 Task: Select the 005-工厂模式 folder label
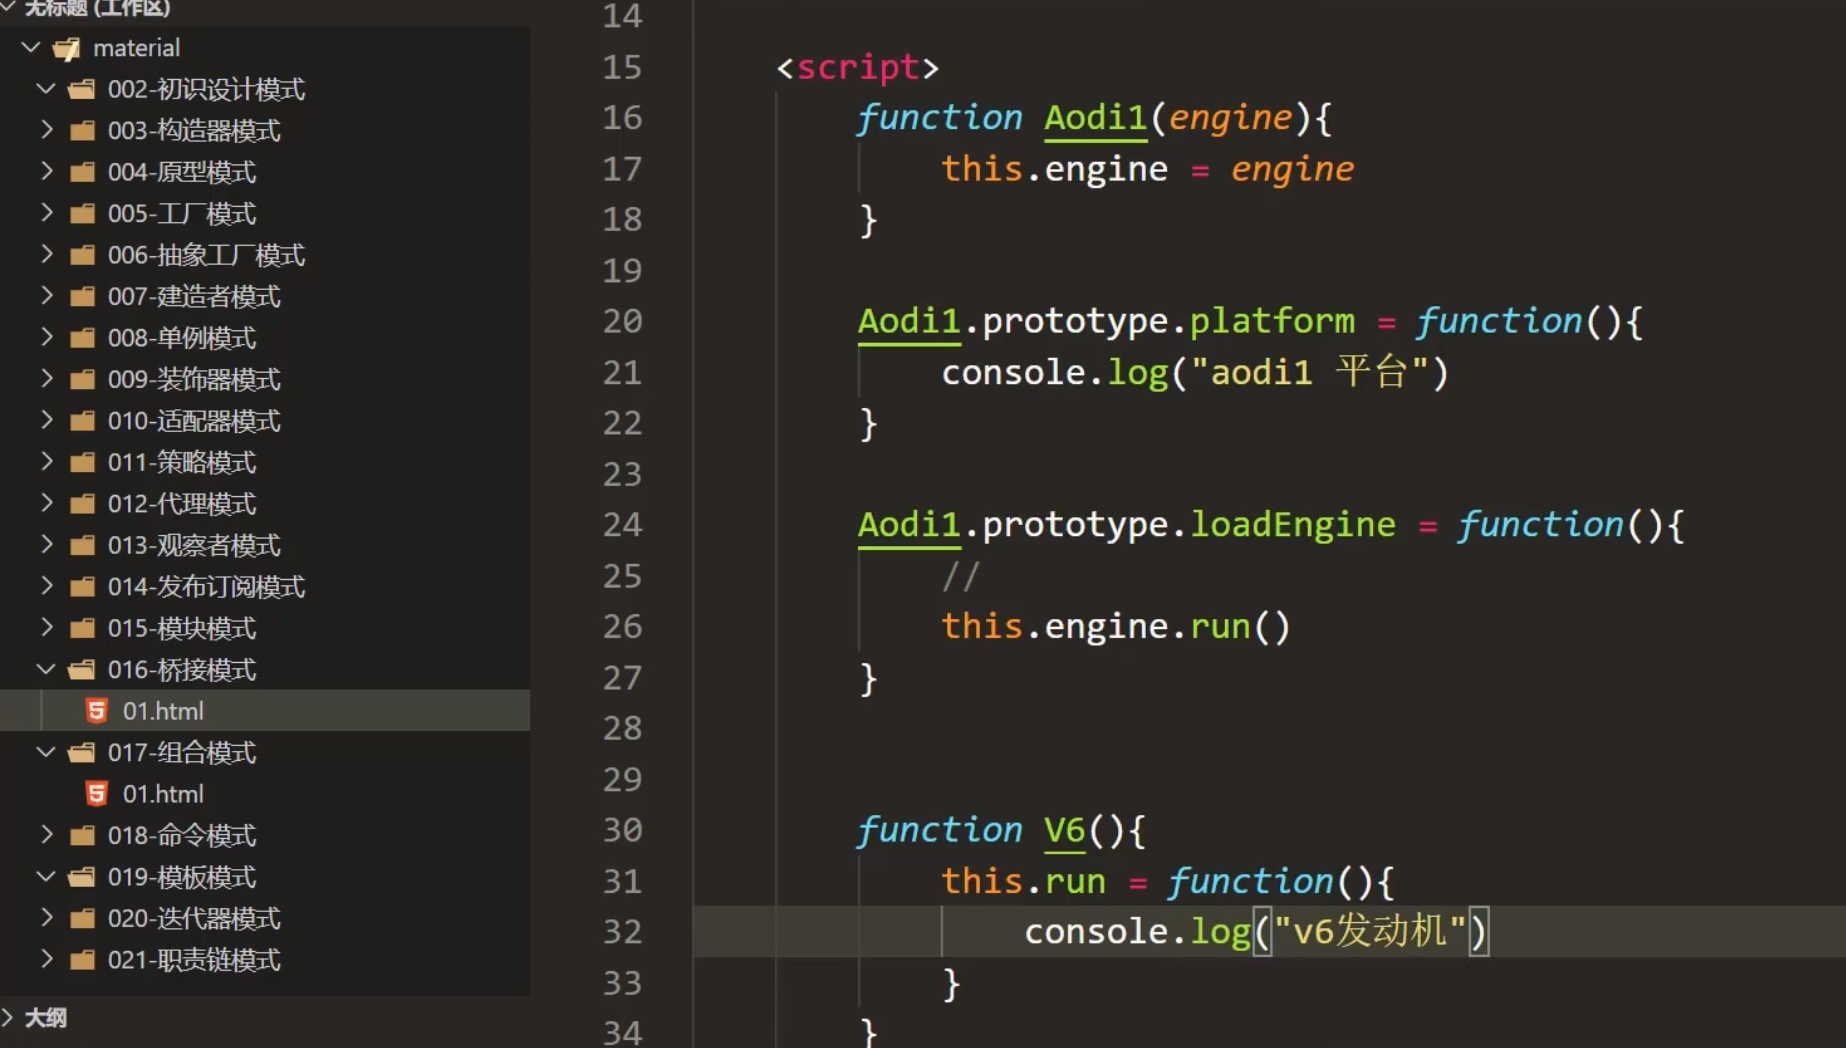click(182, 213)
